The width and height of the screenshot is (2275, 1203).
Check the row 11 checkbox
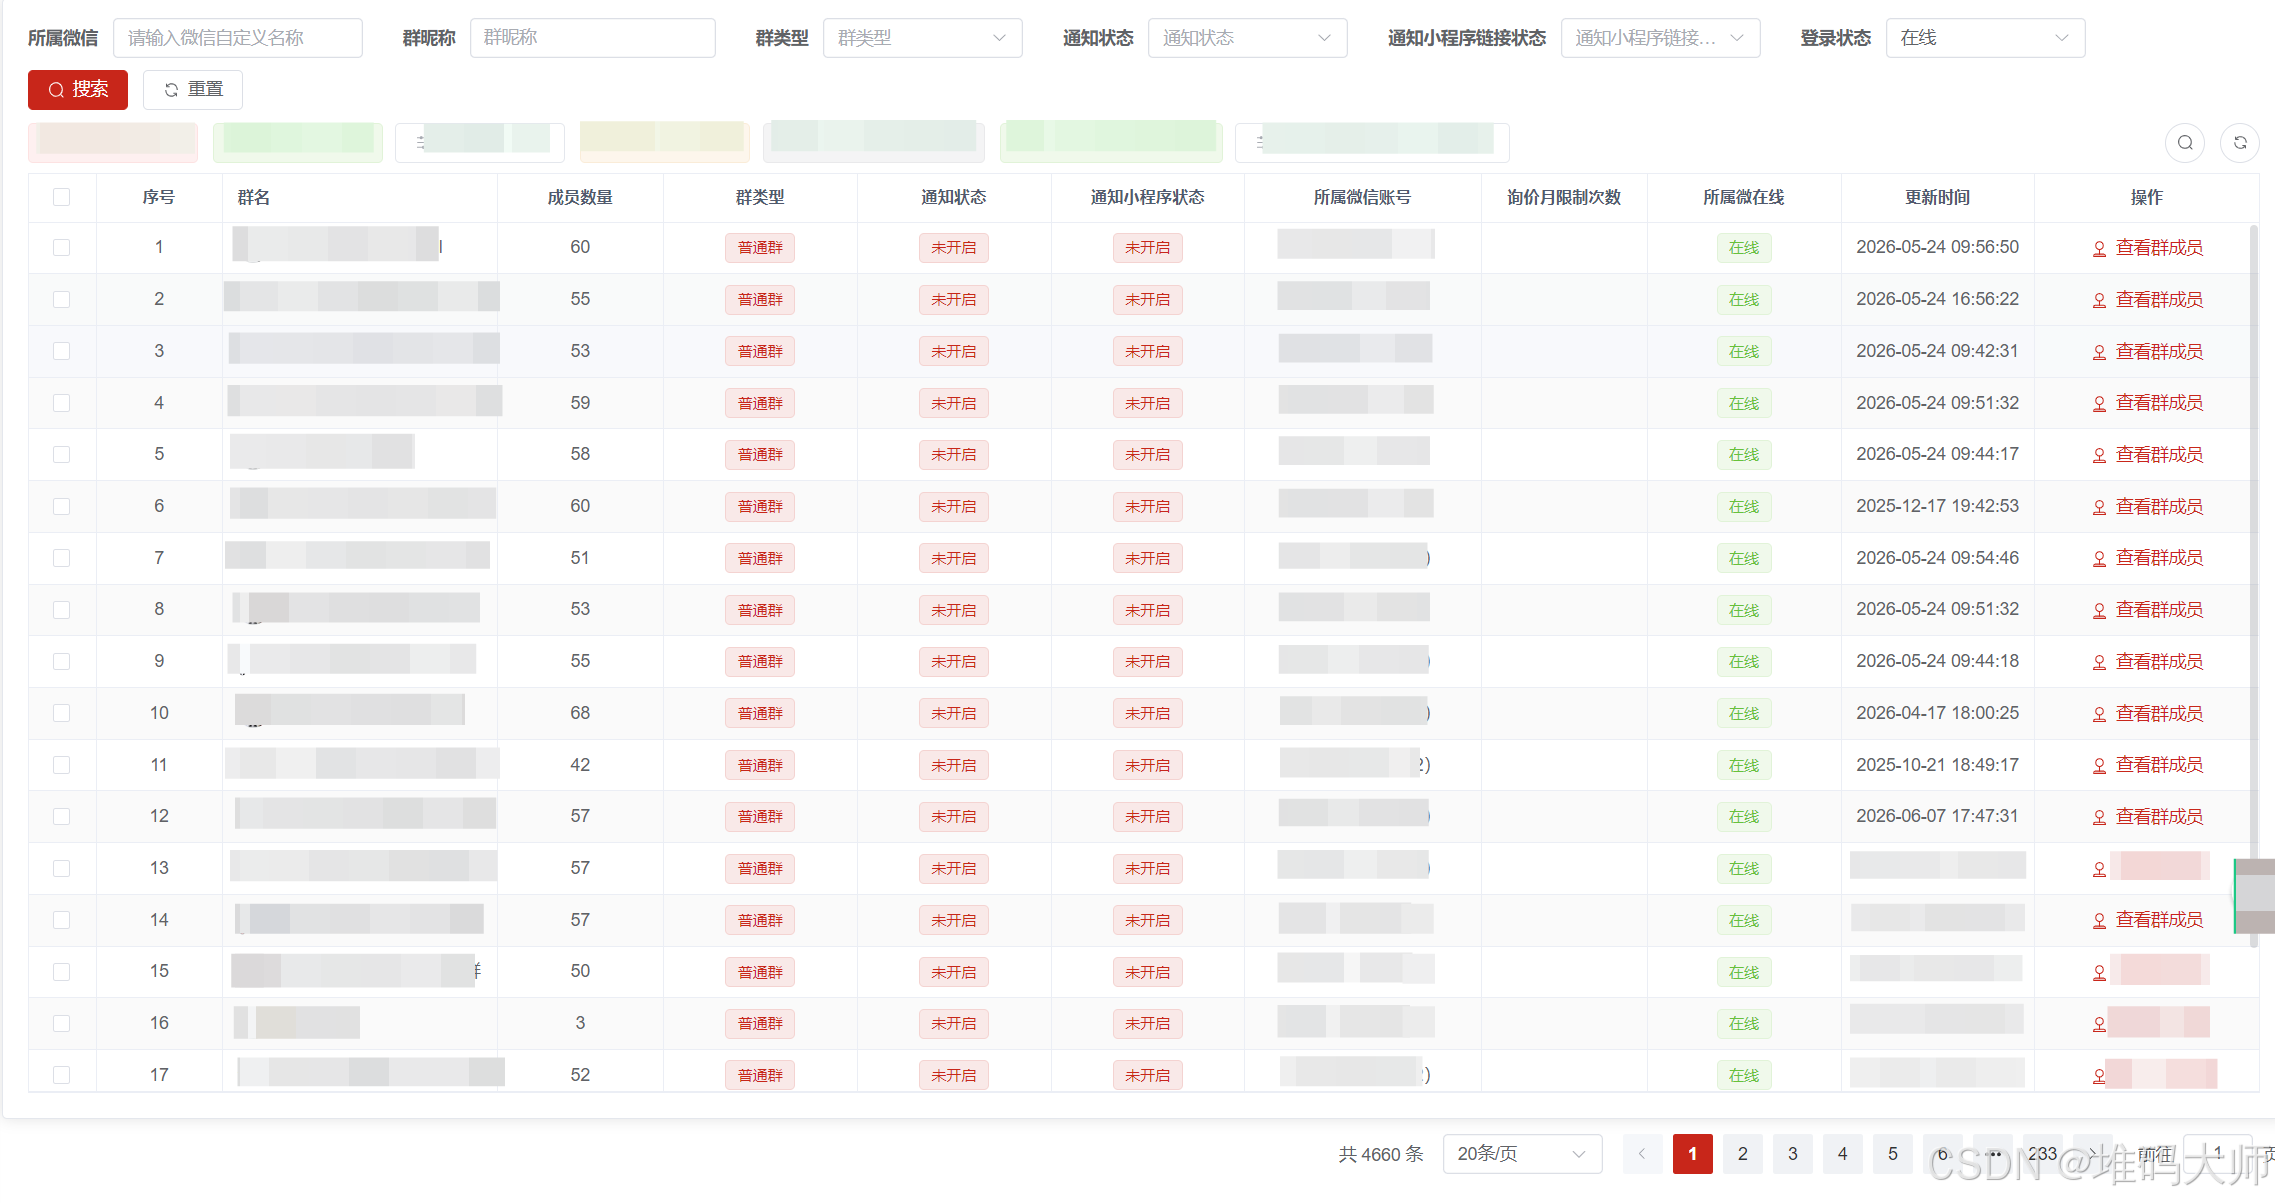62,765
